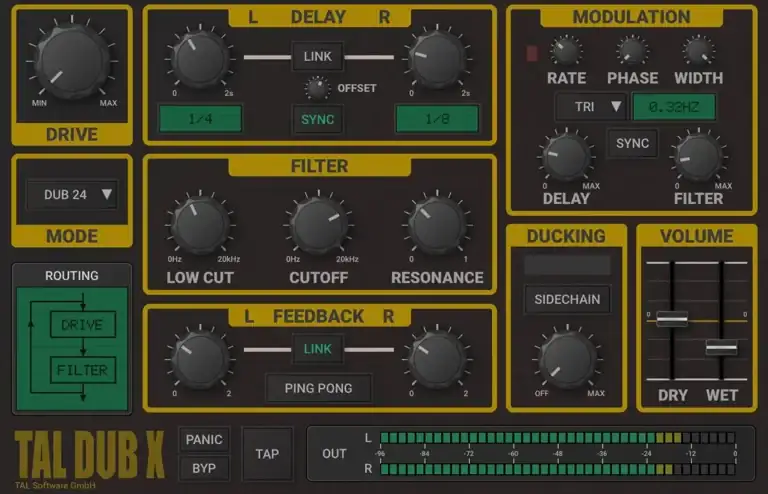Screen dimensions: 768x494
Task: Click the BYP bypass button
Action: (204, 469)
